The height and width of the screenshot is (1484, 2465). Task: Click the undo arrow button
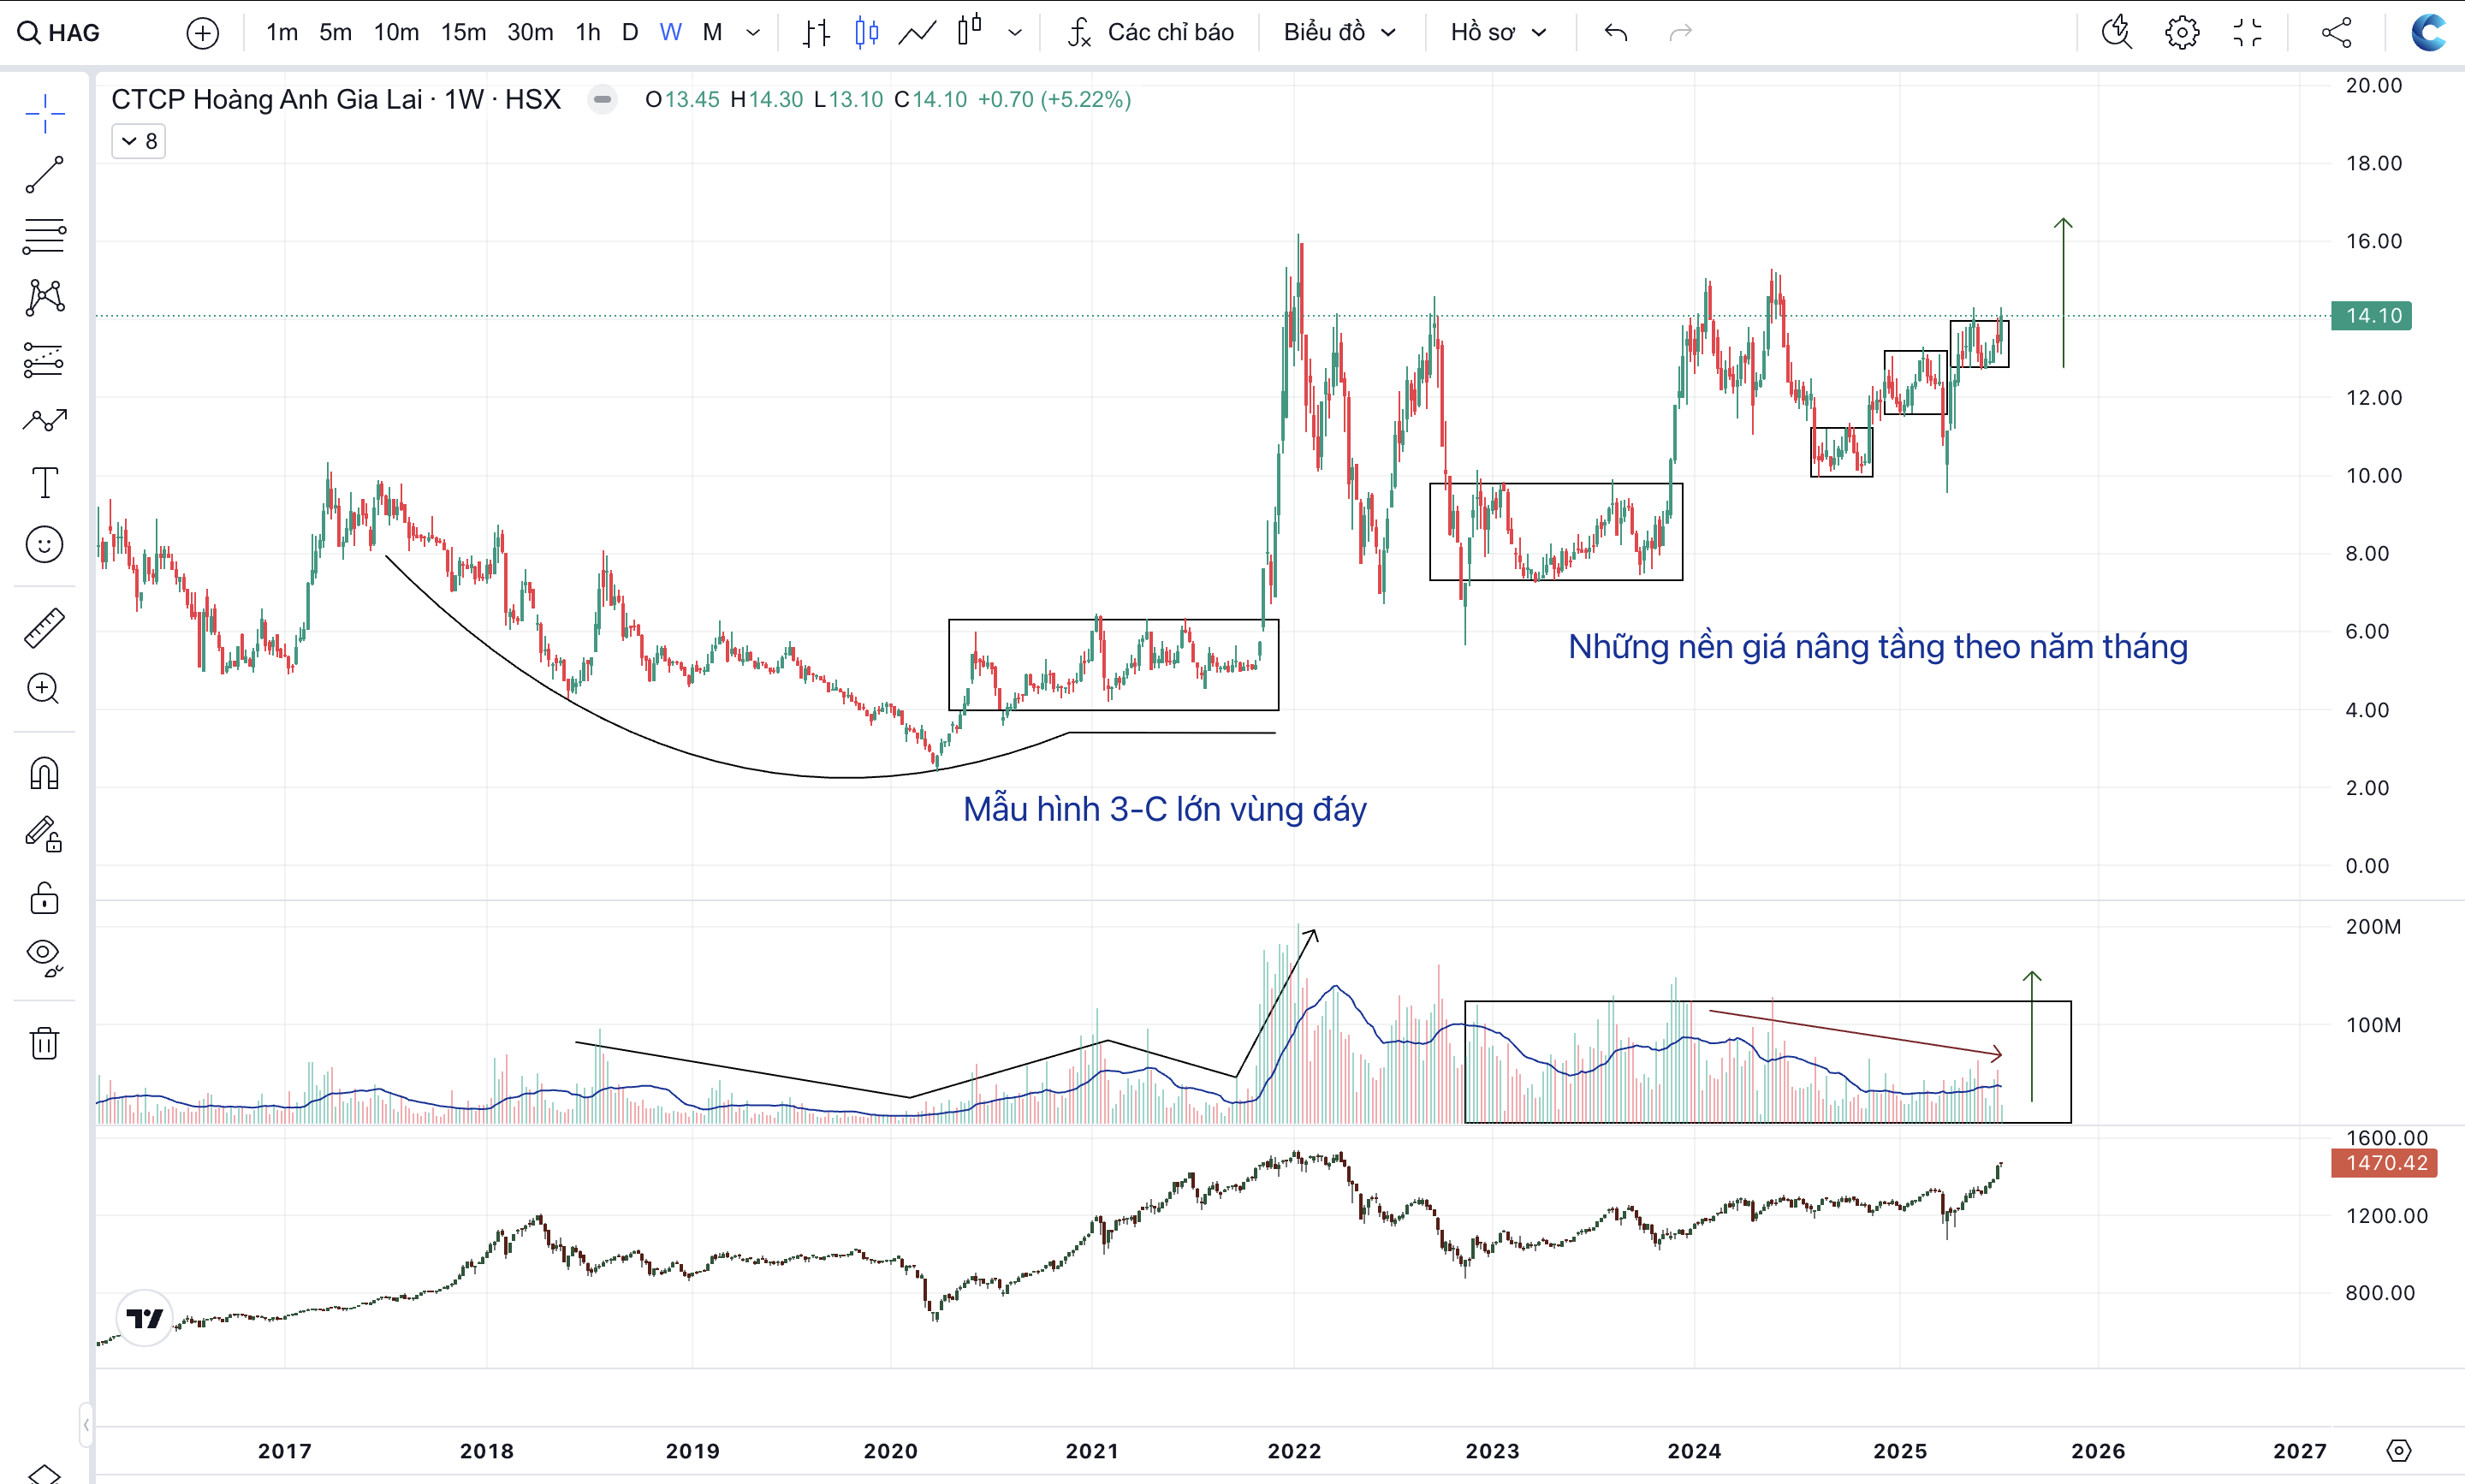click(x=1615, y=33)
